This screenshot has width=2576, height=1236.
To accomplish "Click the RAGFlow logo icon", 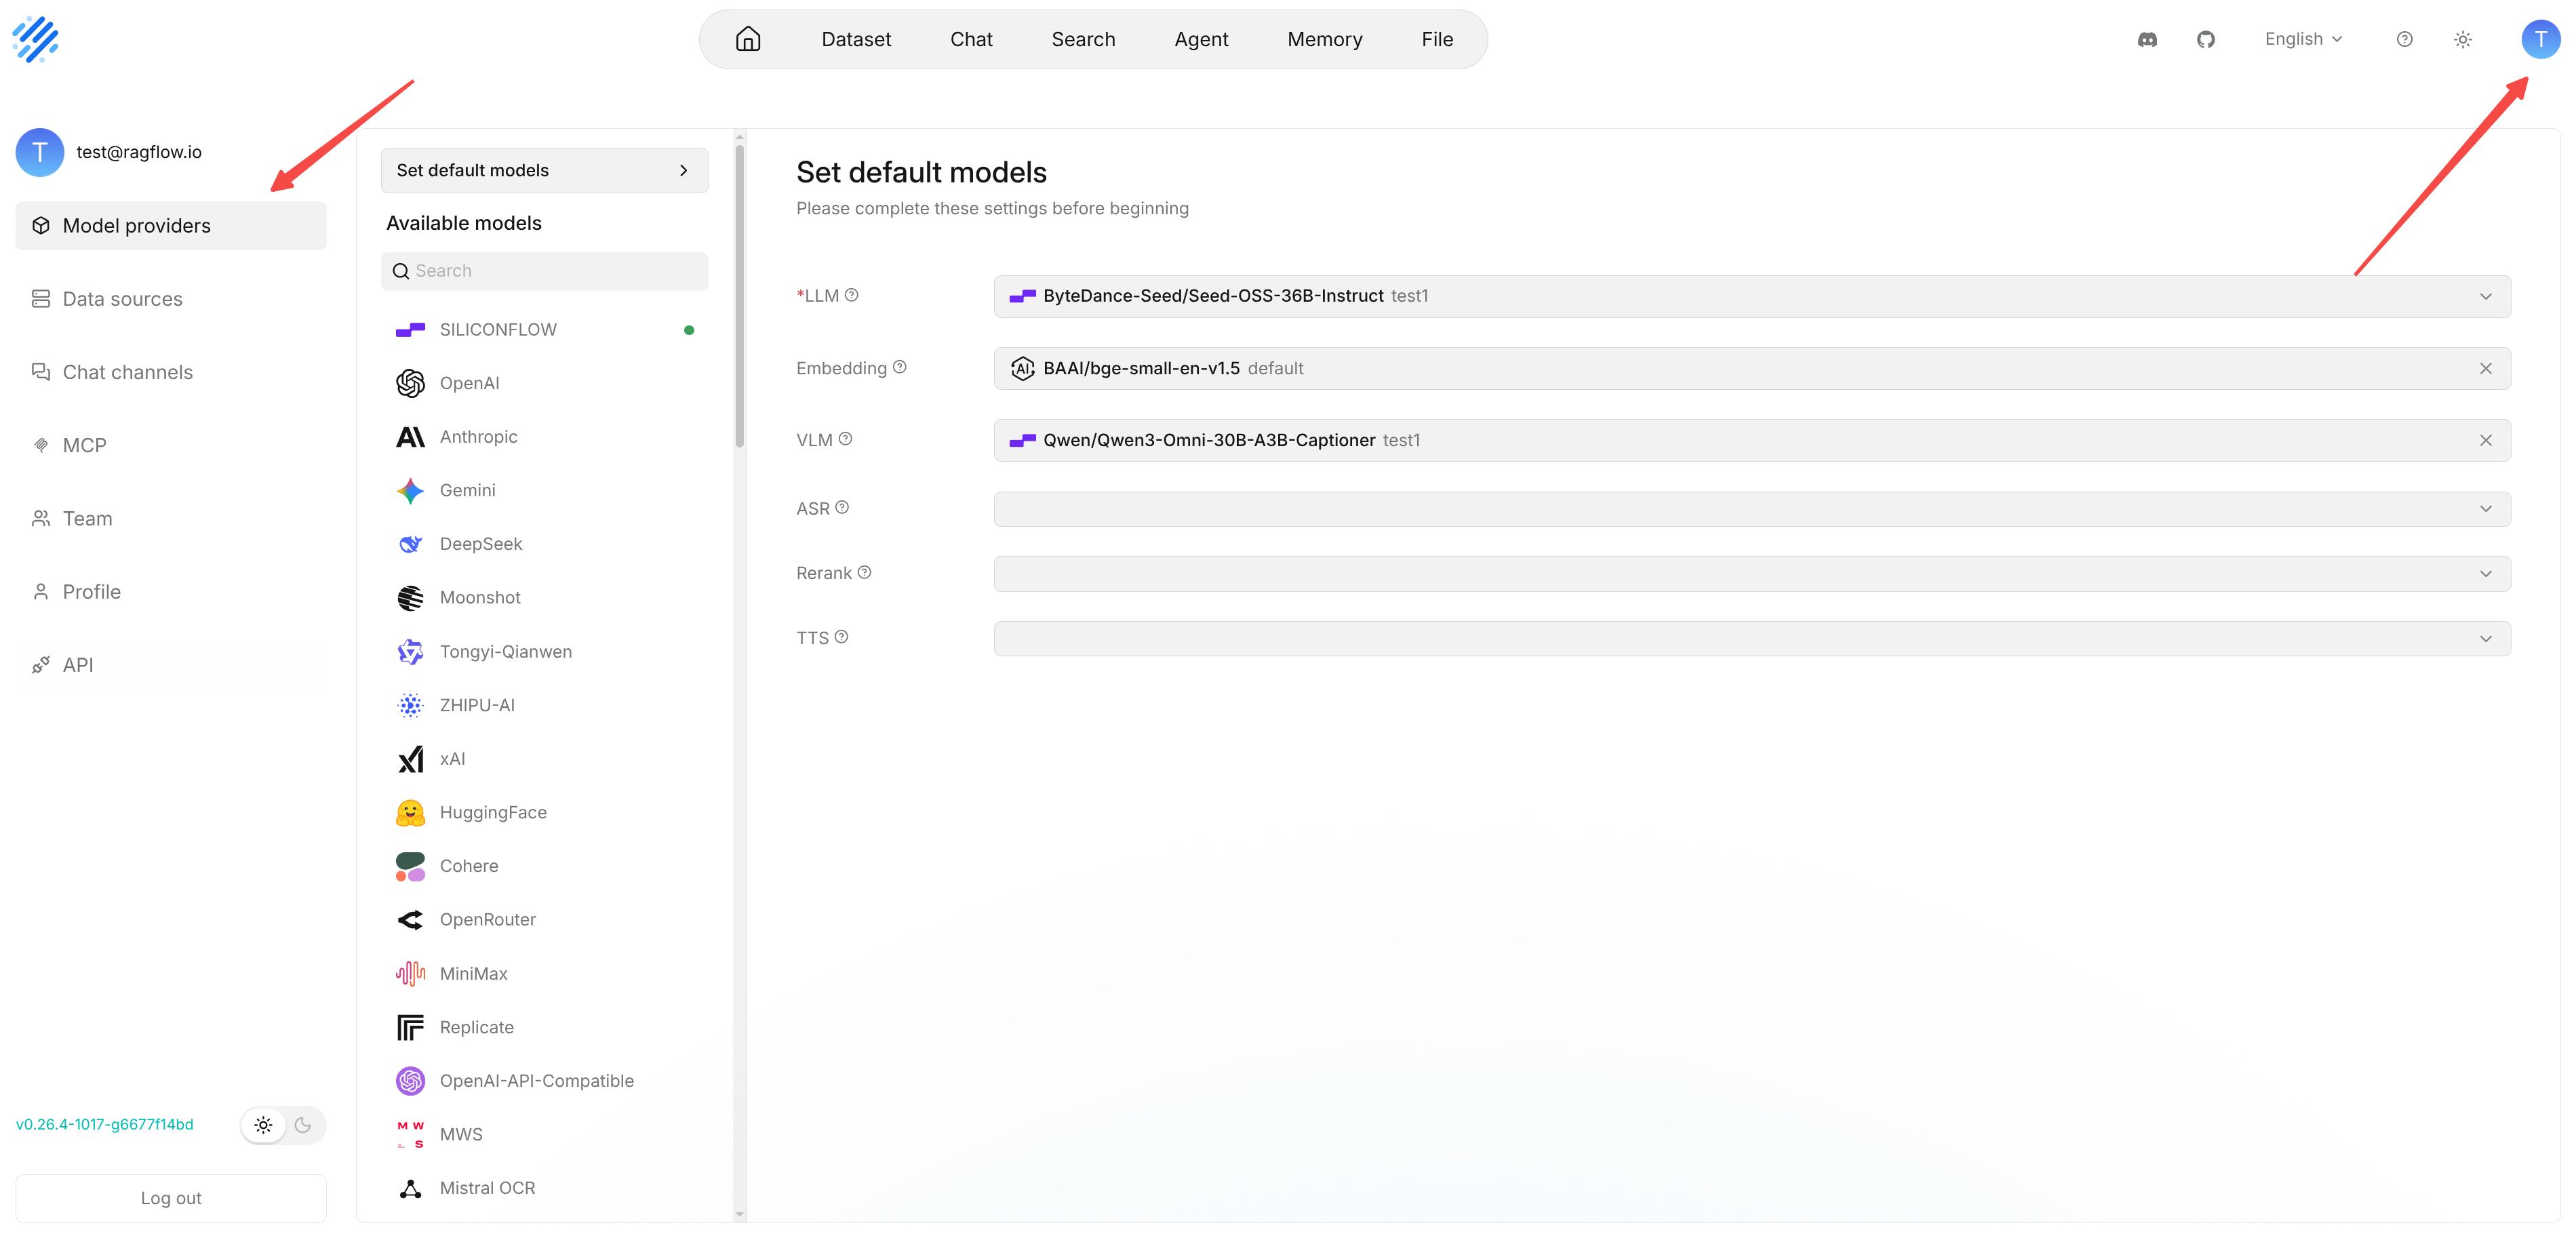I will tap(35, 39).
